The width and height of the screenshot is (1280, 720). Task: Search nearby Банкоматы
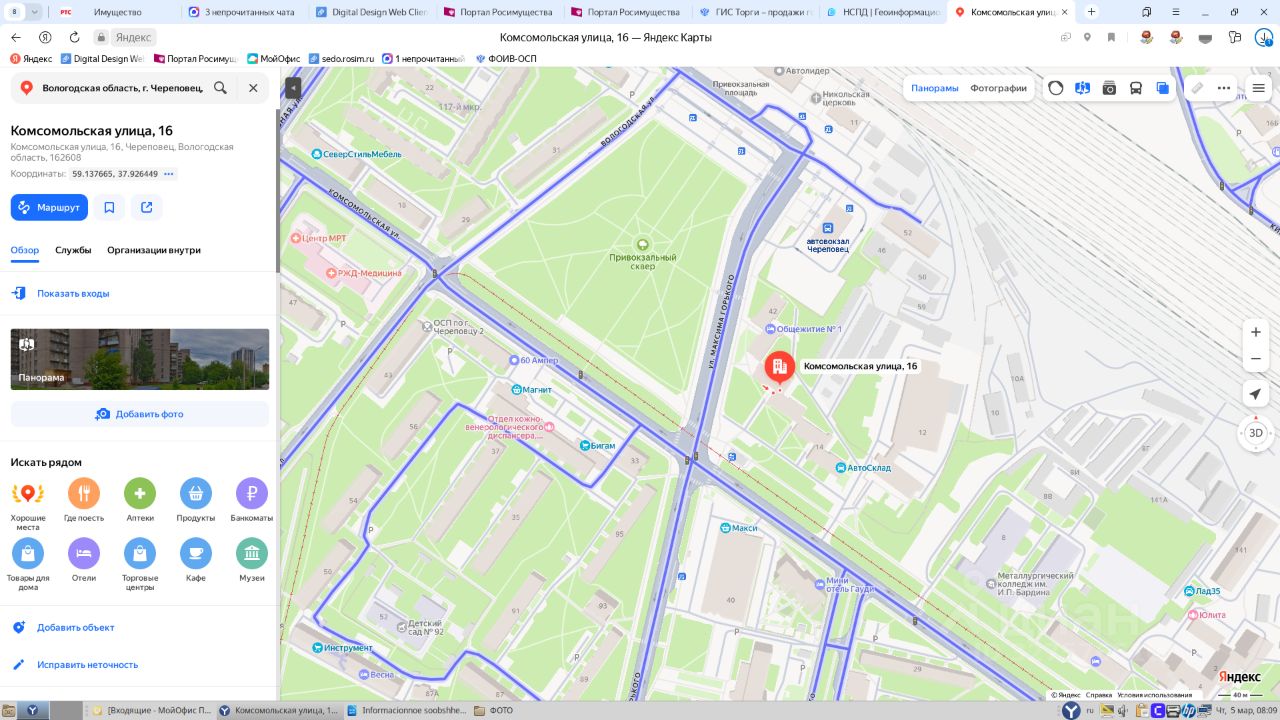pyautogui.click(x=252, y=500)
